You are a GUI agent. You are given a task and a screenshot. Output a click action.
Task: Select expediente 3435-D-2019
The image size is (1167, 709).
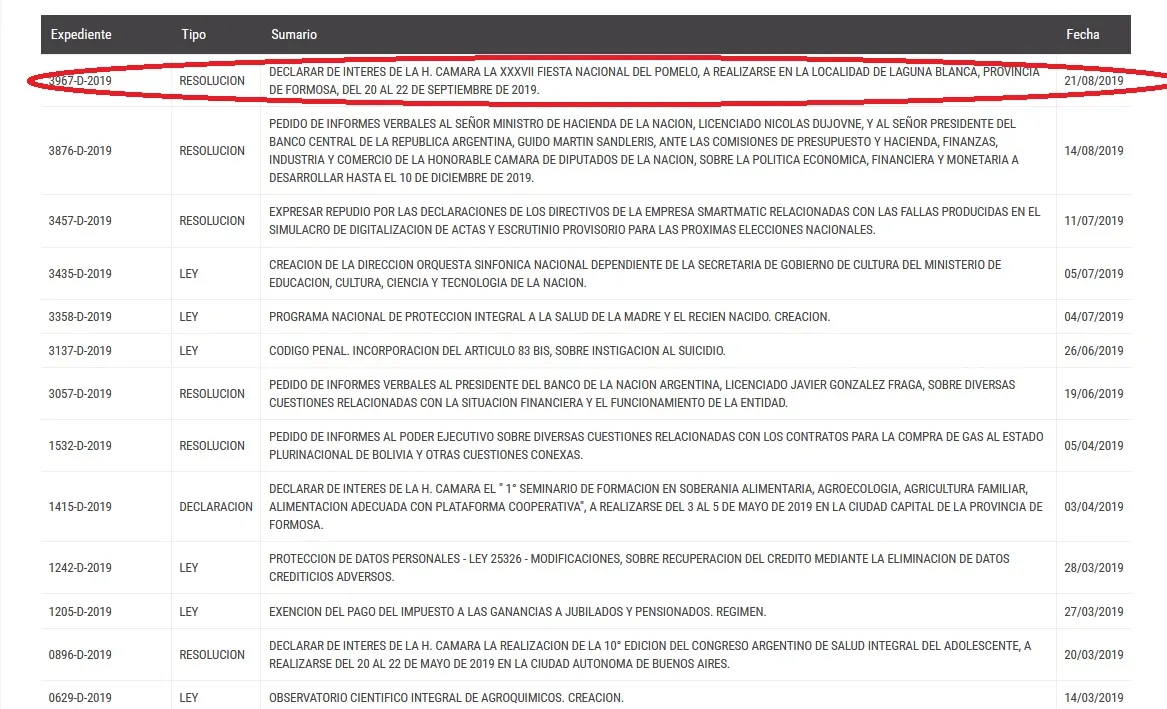click(80, 273)
